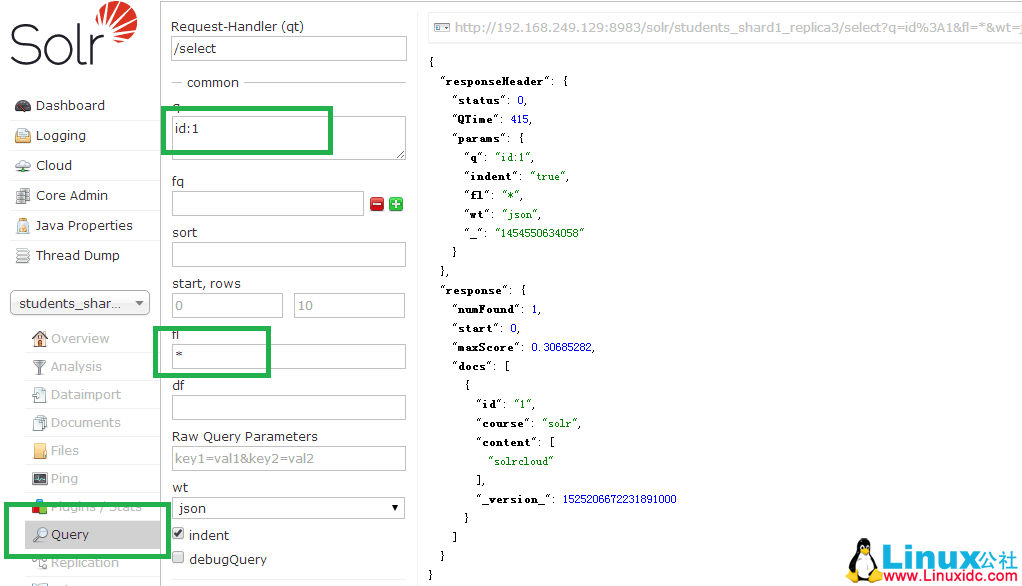This screenshot has height=586, width=1022.
Task: Open the wt json format dropdown
Action: pyautogui.click(x=288, y=508)
